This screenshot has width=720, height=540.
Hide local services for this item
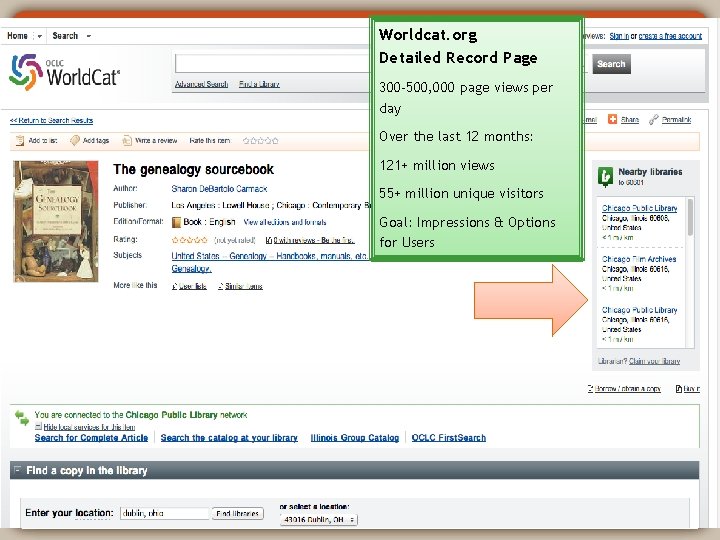pos(89,427)
